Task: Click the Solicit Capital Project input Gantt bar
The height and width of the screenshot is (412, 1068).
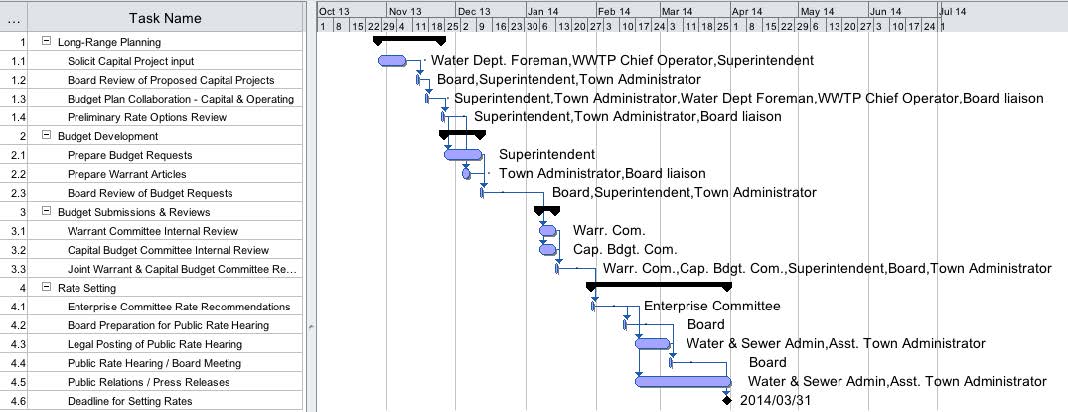Action: (391, 61)
